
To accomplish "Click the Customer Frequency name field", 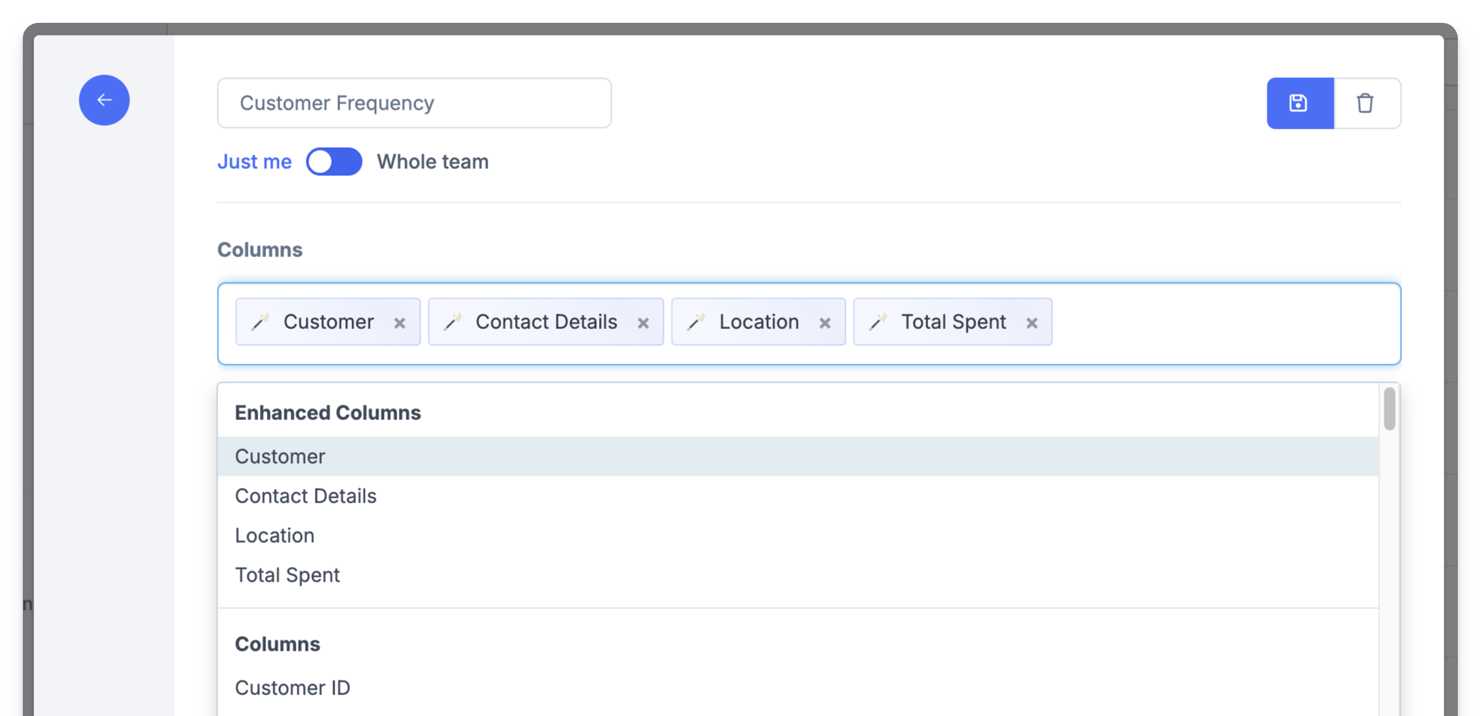I will pyautogui.click(x=414, y=103).
